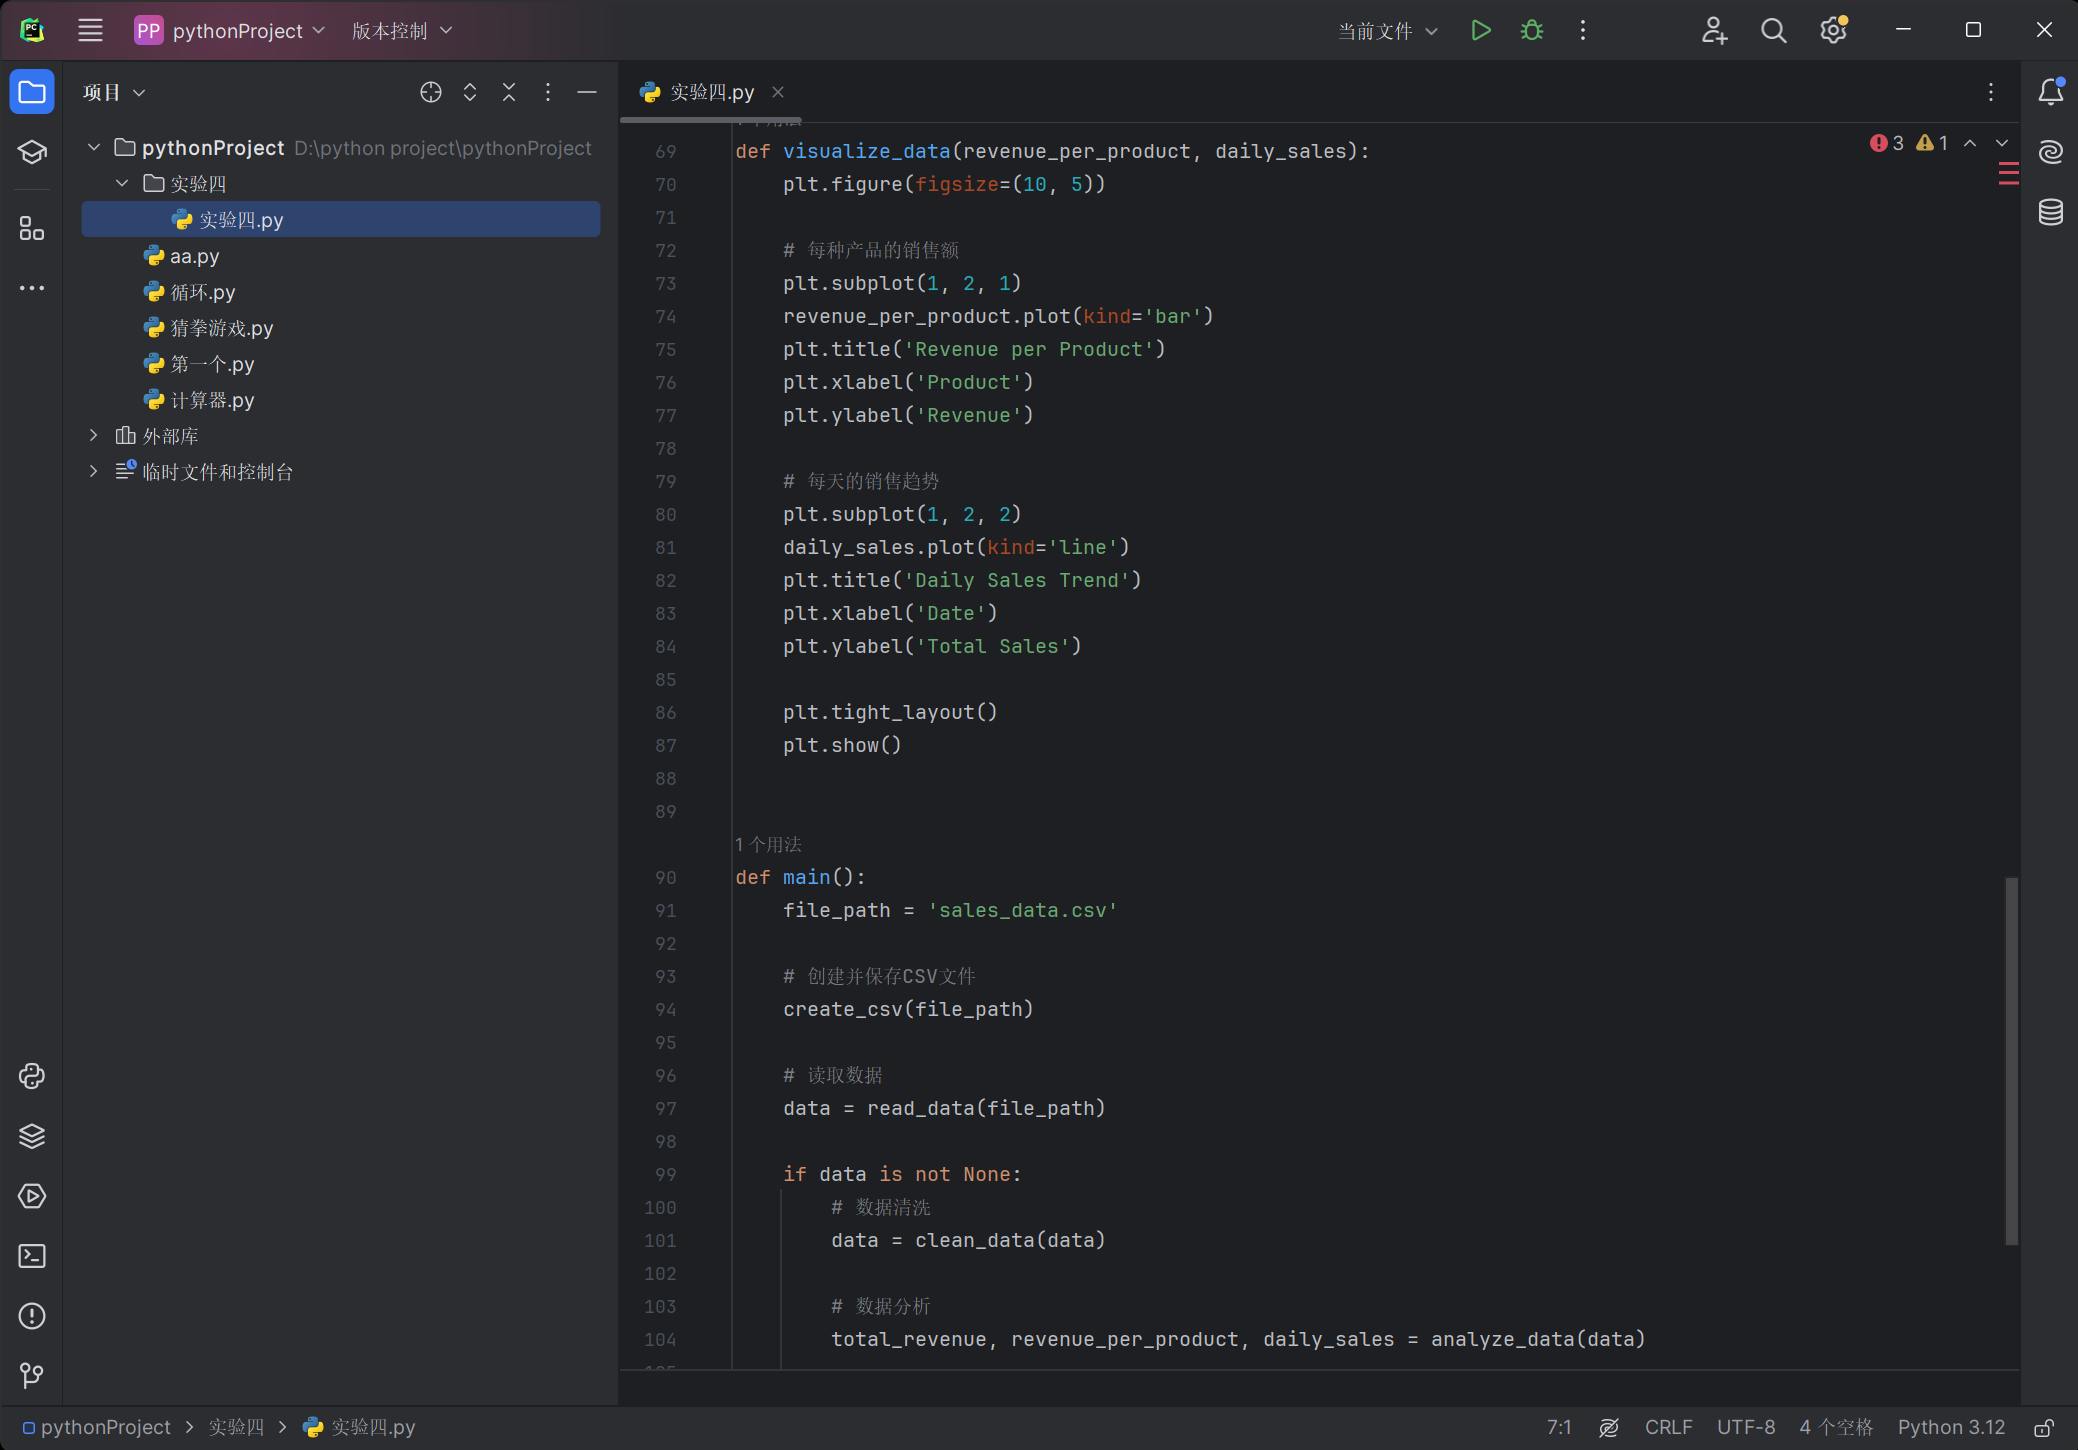Viewport: 2078px width, 1450px height.
Task: Open 项目 view selector dropdown
Action: click(114, 92)
